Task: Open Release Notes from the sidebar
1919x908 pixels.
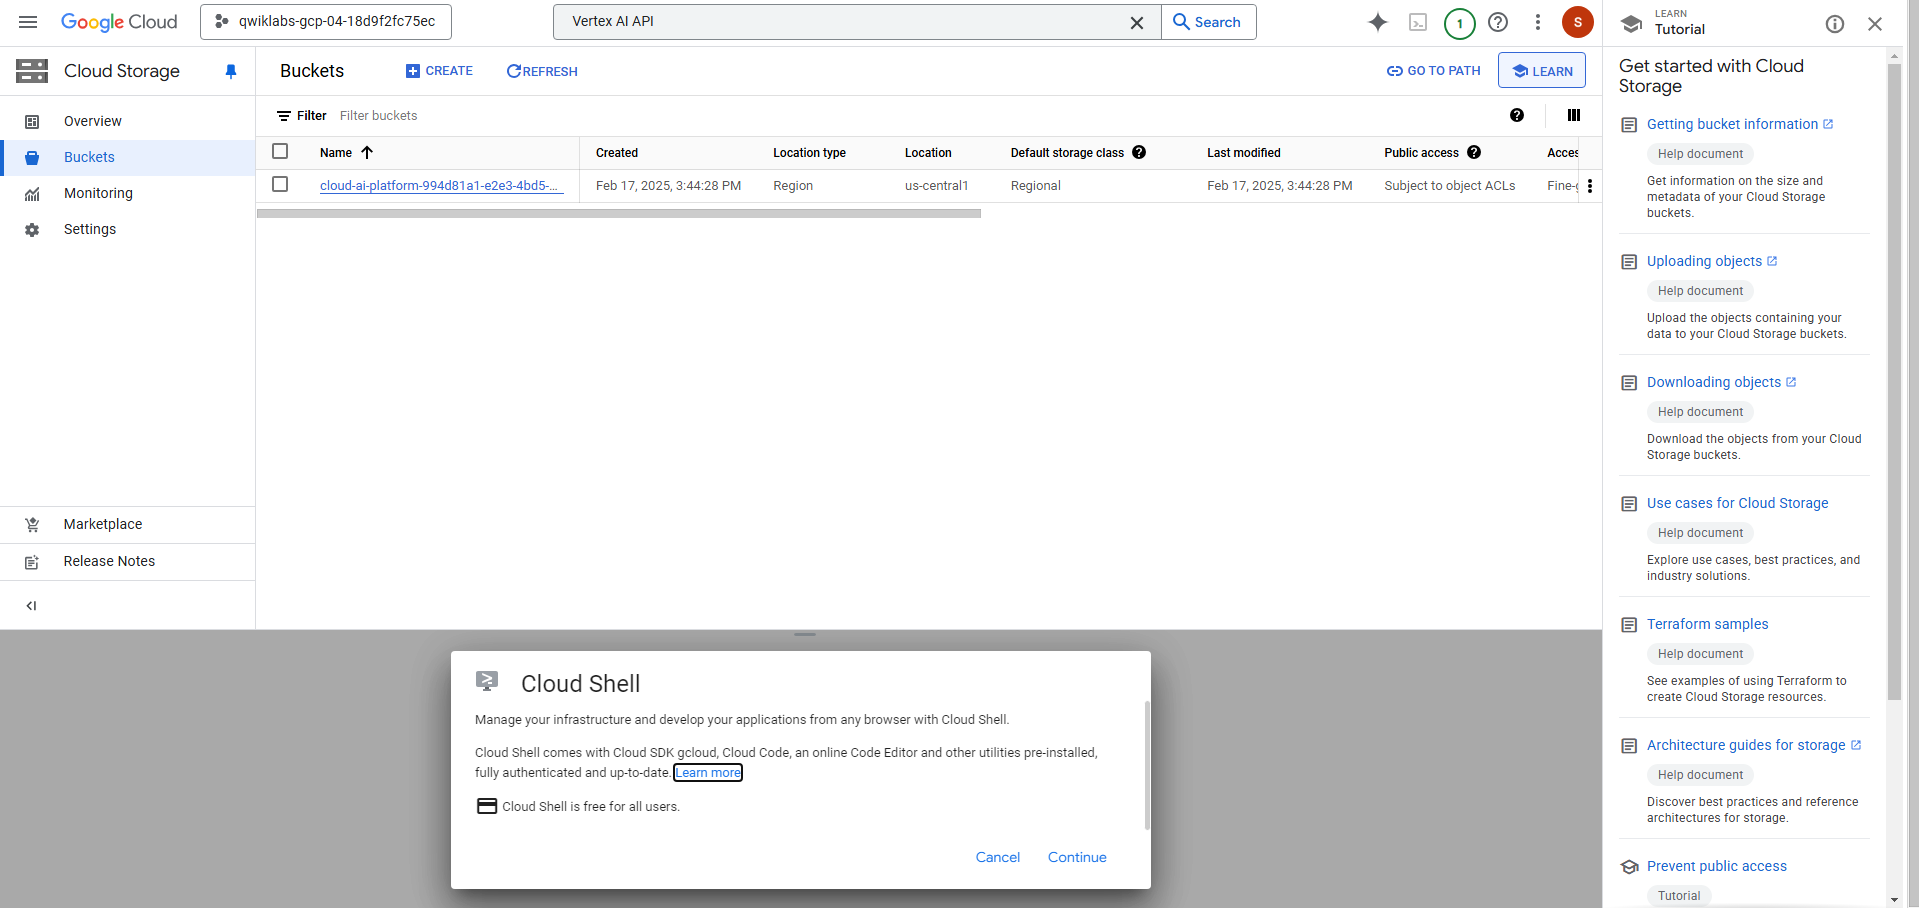Action: [x=128, y=561]
